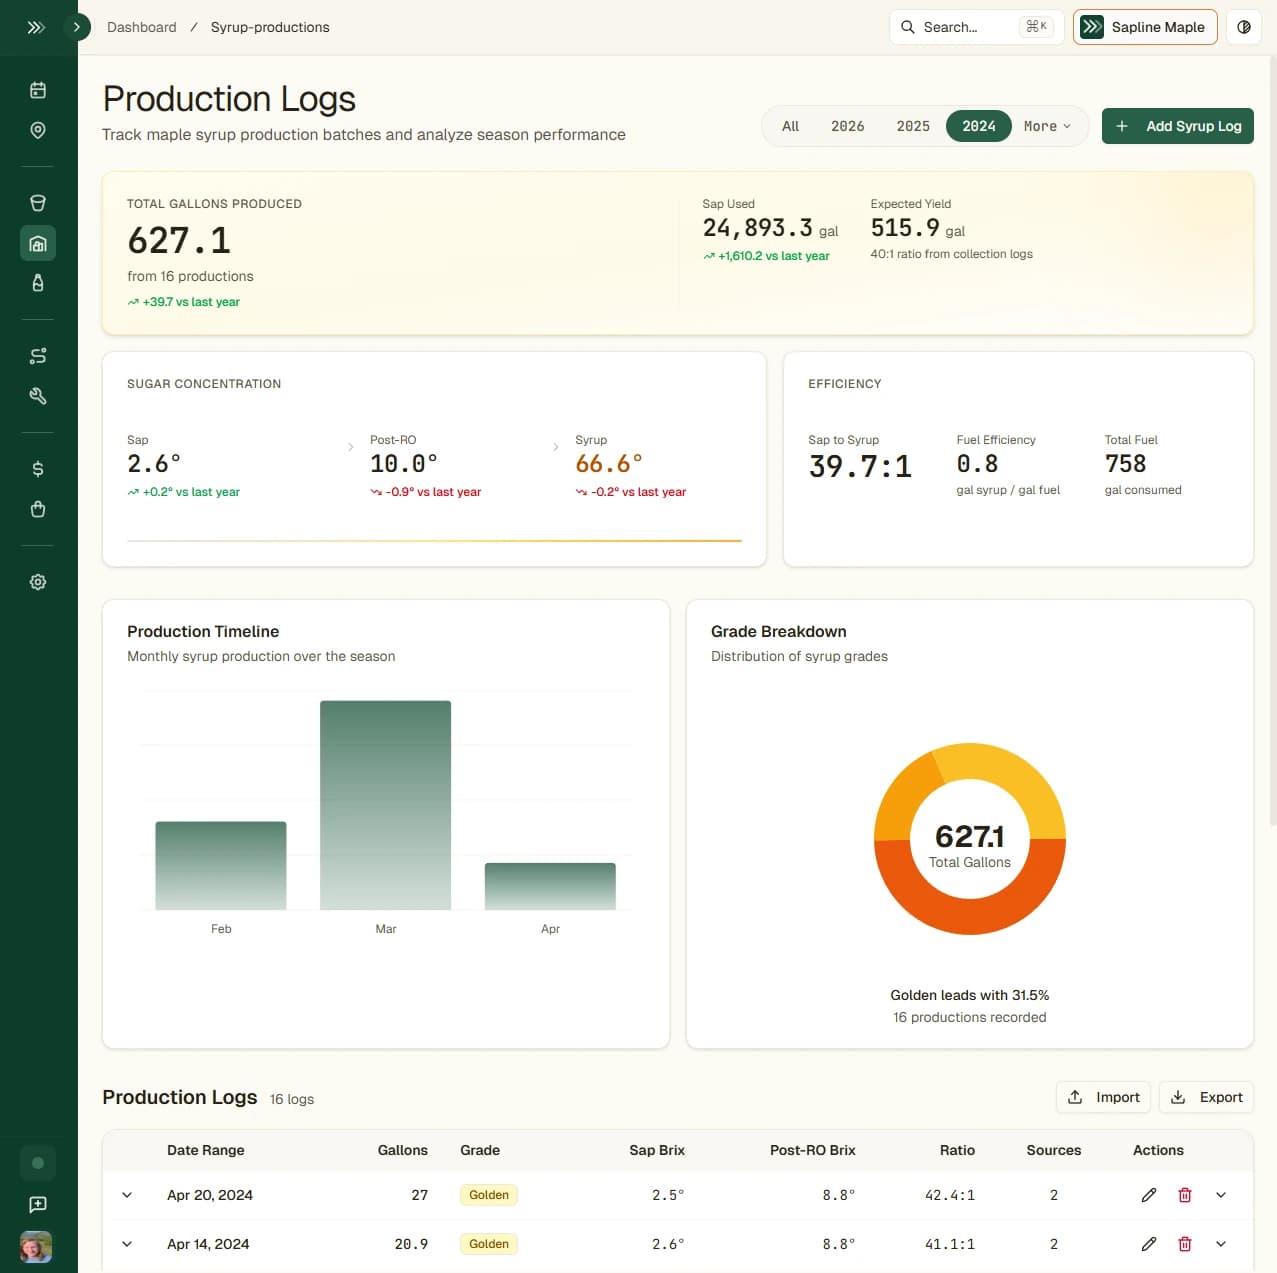Open the shopping bag sales icon

point(38,508)
